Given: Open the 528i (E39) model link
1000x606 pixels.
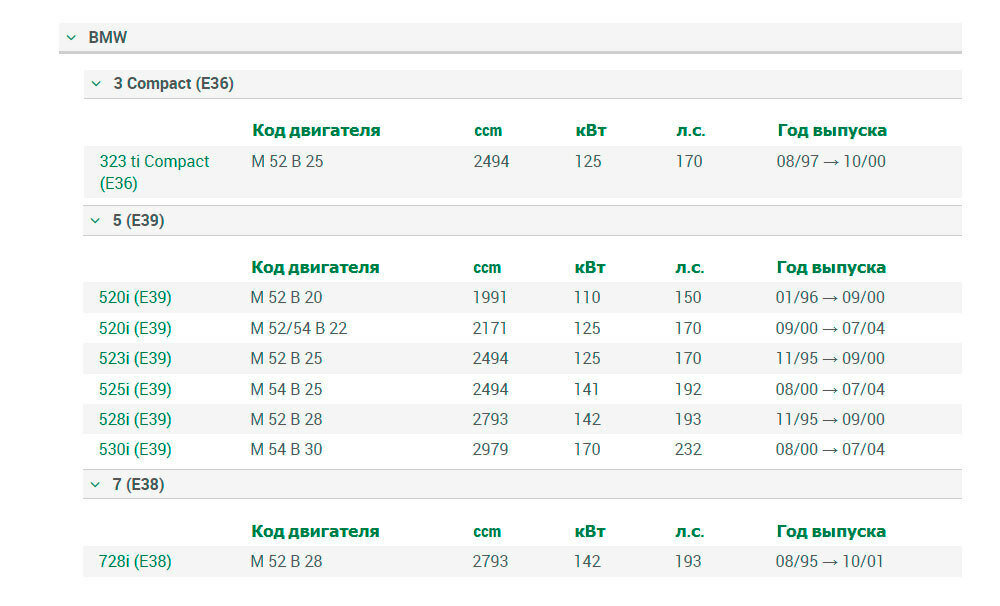Looking at the screenshot, I should (x=135, y=419).
